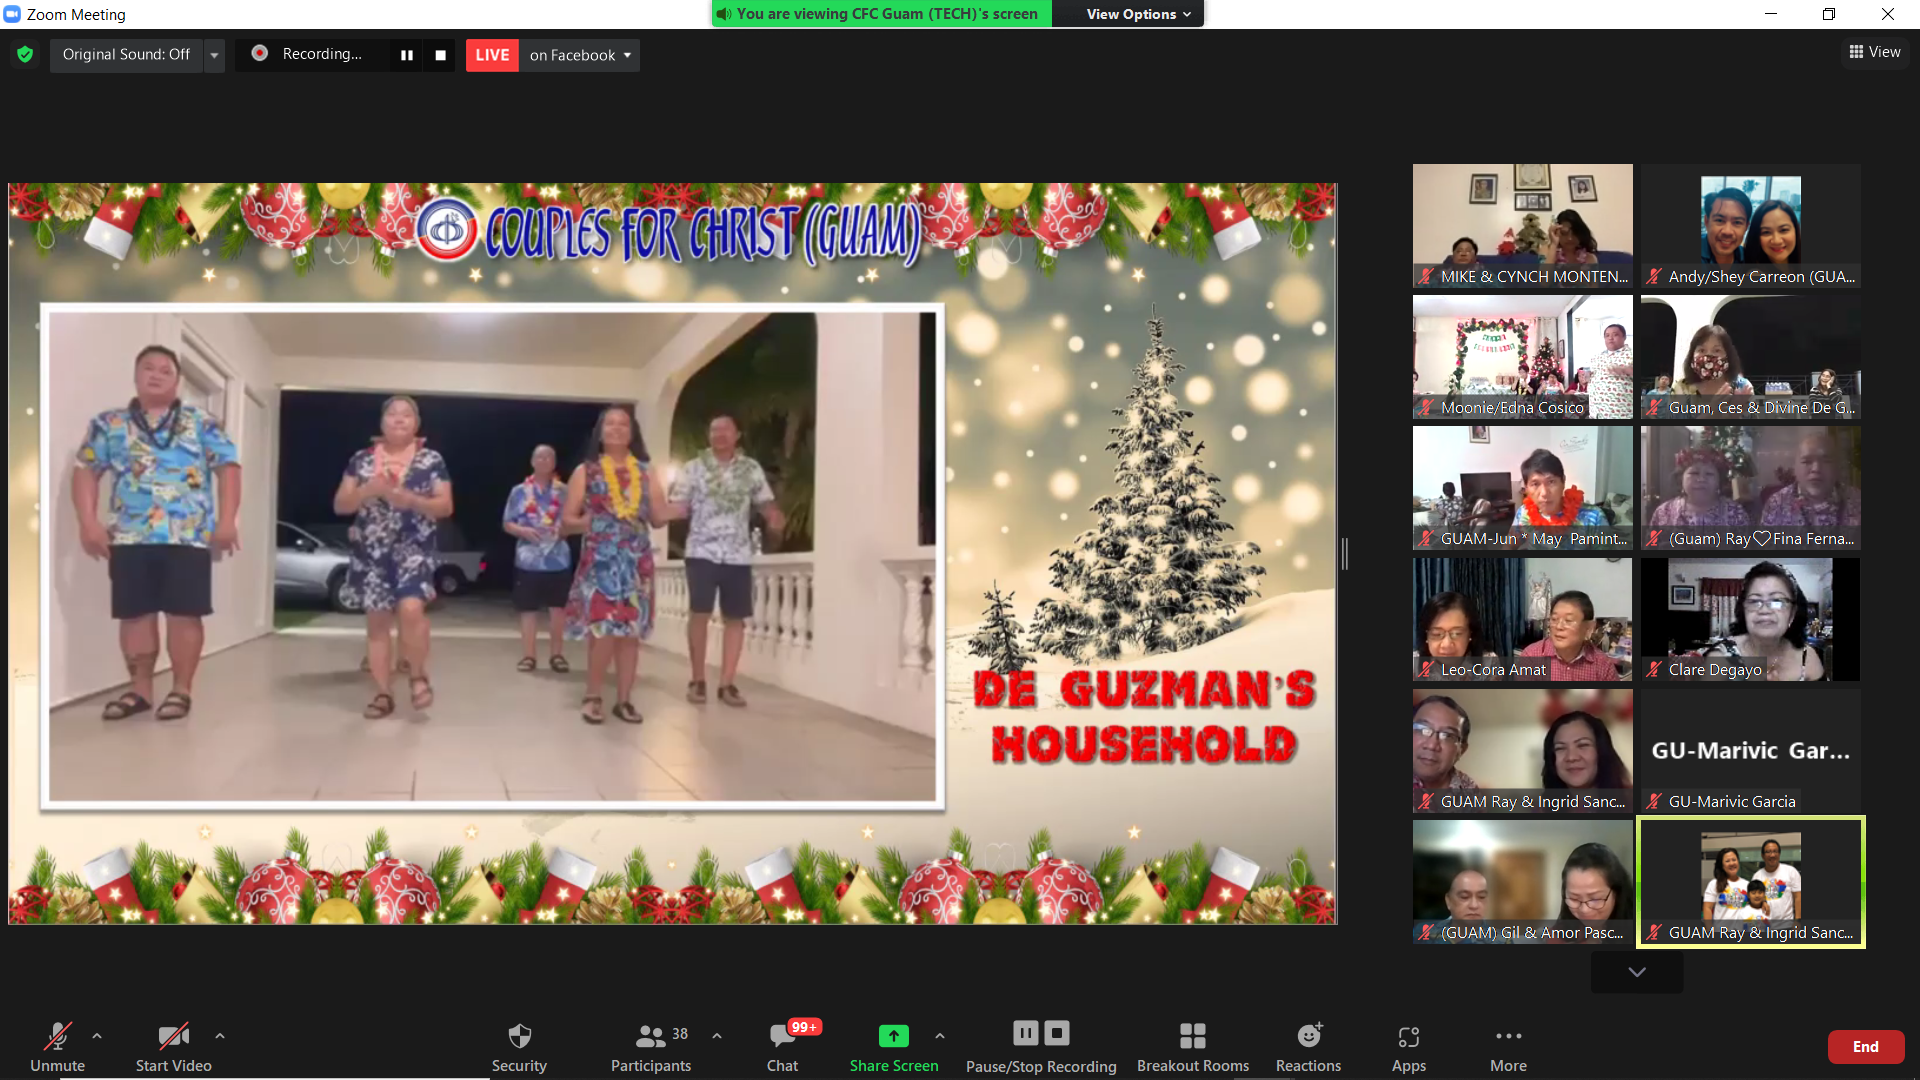The image size is (1920, 1080).
Task: Minimize the Zoom Meeting window
Action: 1771,14
